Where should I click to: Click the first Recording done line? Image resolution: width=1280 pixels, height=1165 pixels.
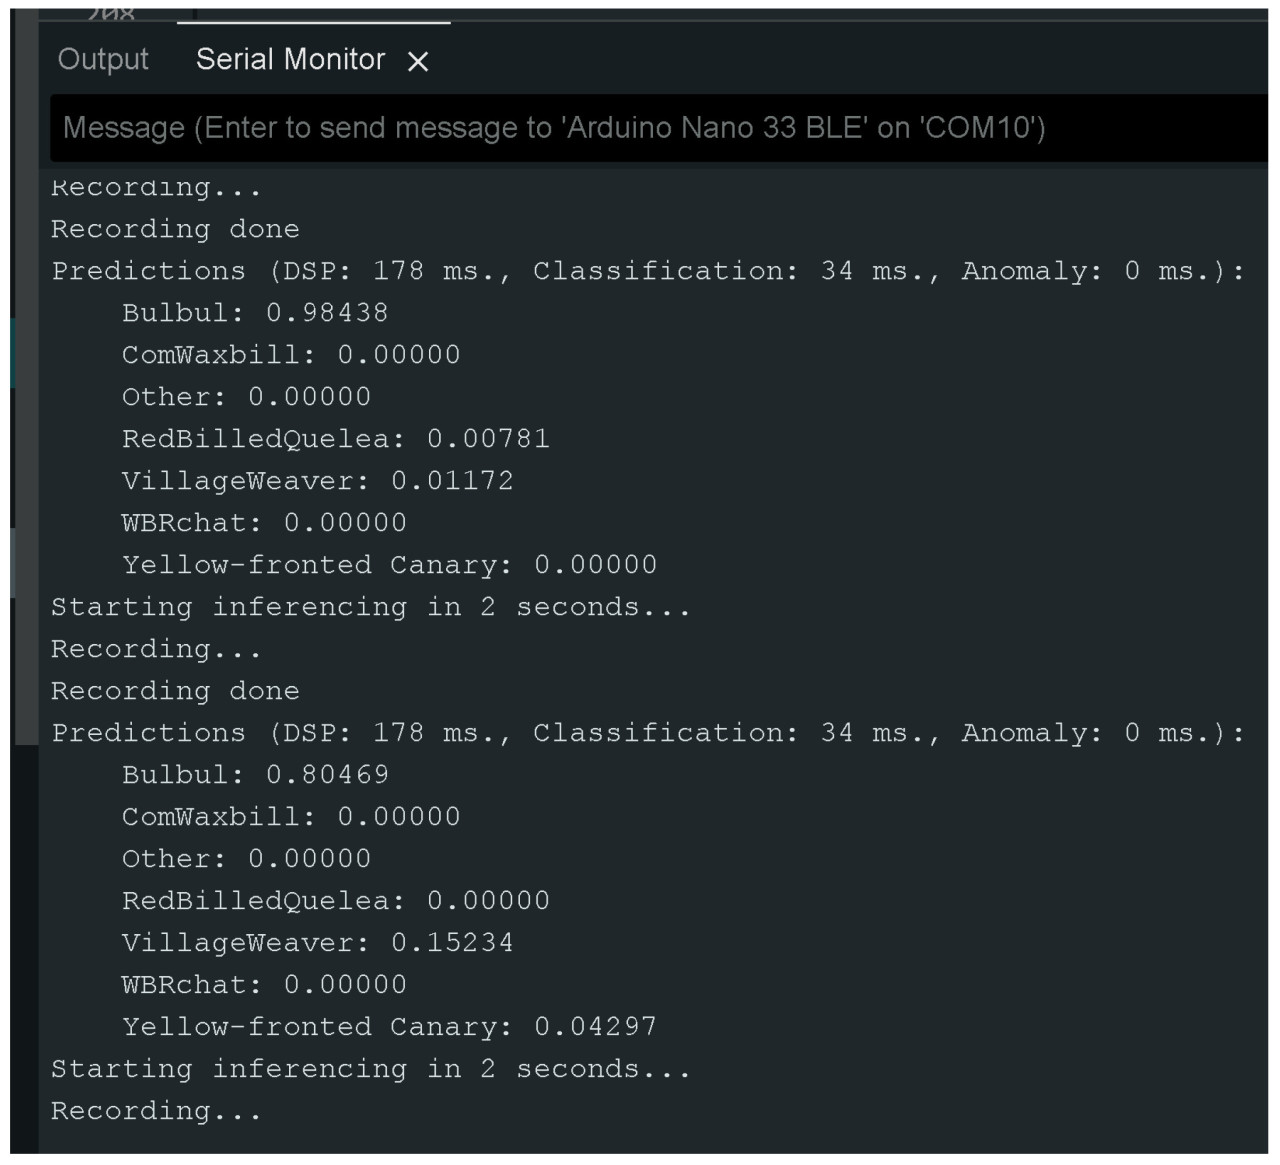(175, 228)
